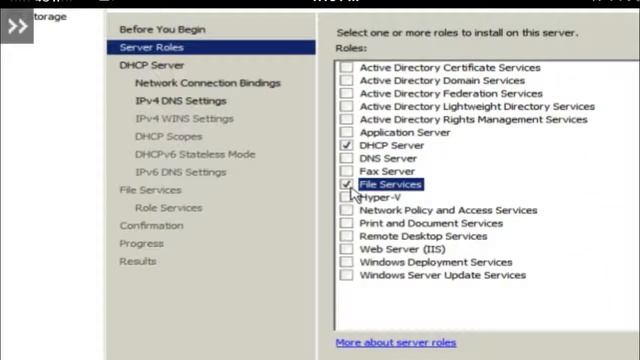
Task: Select DHCPv6 Stateless Mode step
Action: 195,154
